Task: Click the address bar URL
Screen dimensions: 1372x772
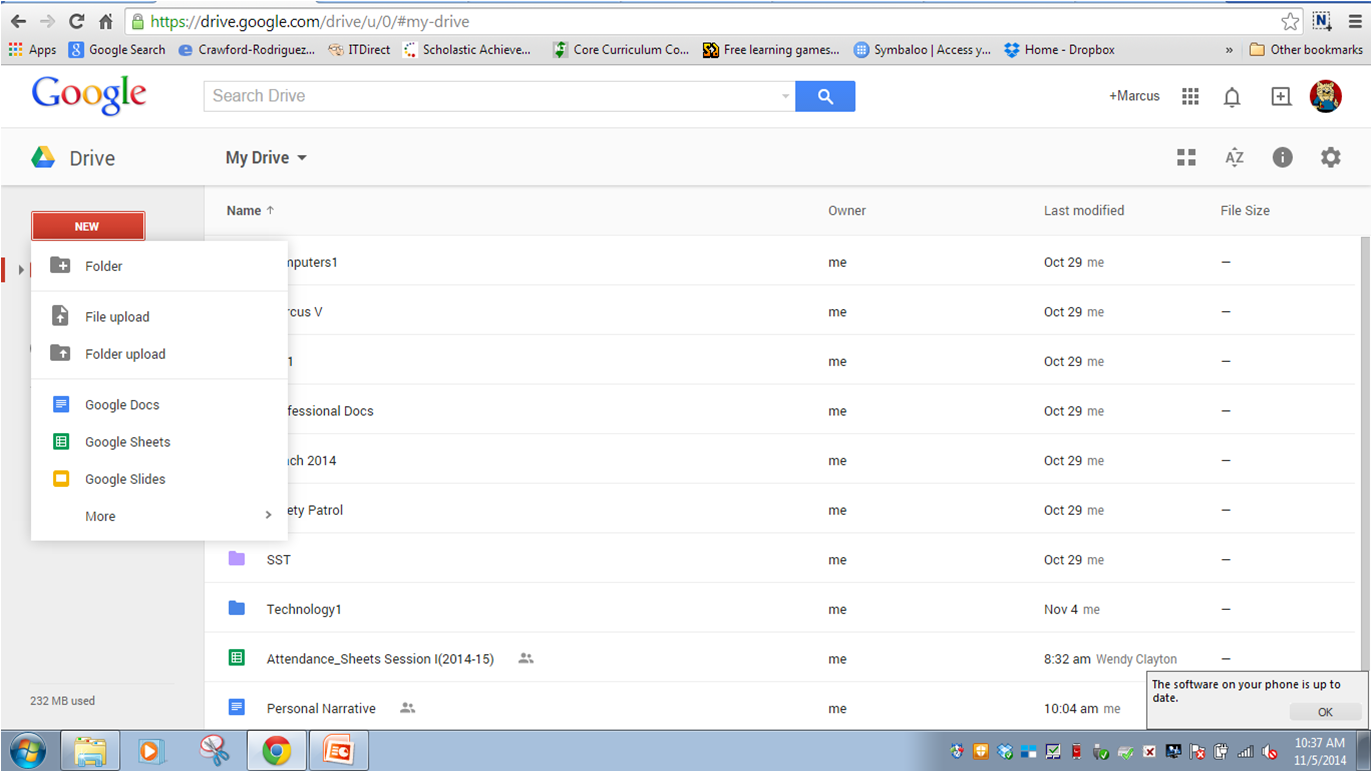Action: point(310,21)
